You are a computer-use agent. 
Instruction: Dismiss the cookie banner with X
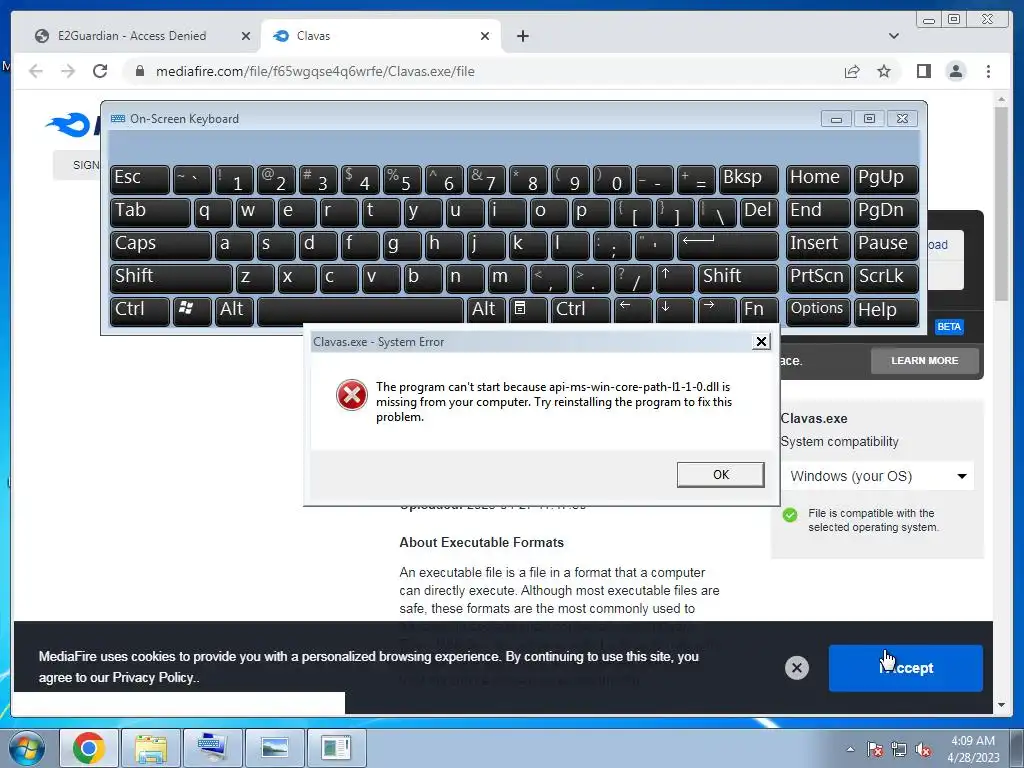796,667
